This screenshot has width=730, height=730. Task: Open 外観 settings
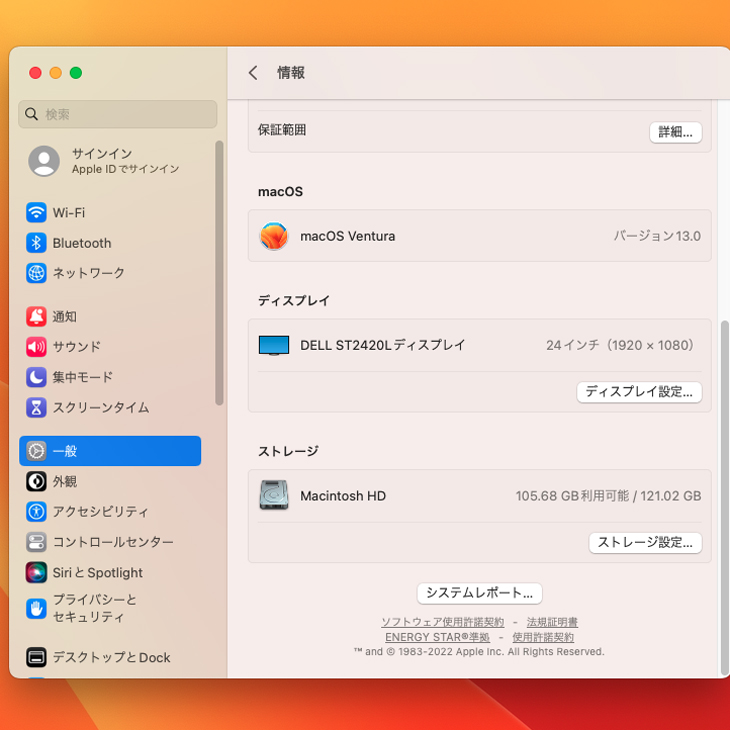(x=110, y=481)
